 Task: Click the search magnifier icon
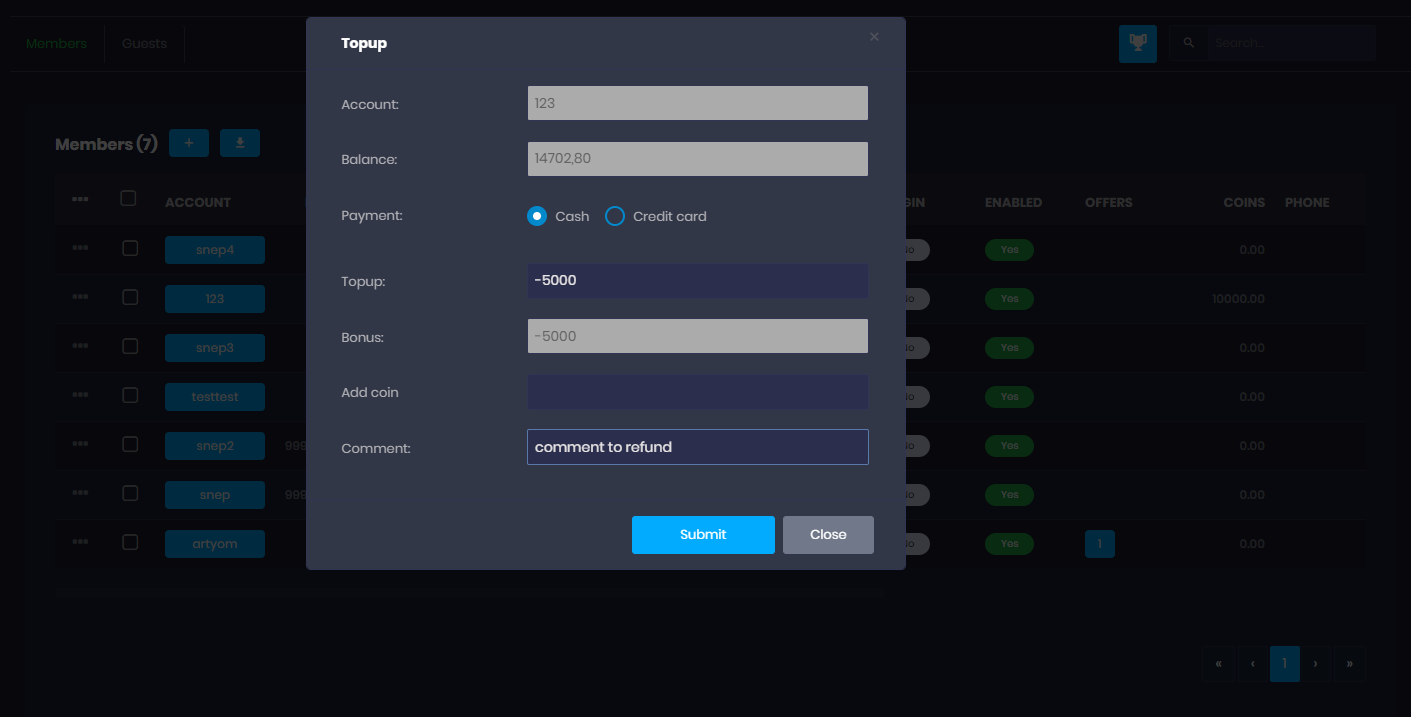click(x=1189, y=43)
